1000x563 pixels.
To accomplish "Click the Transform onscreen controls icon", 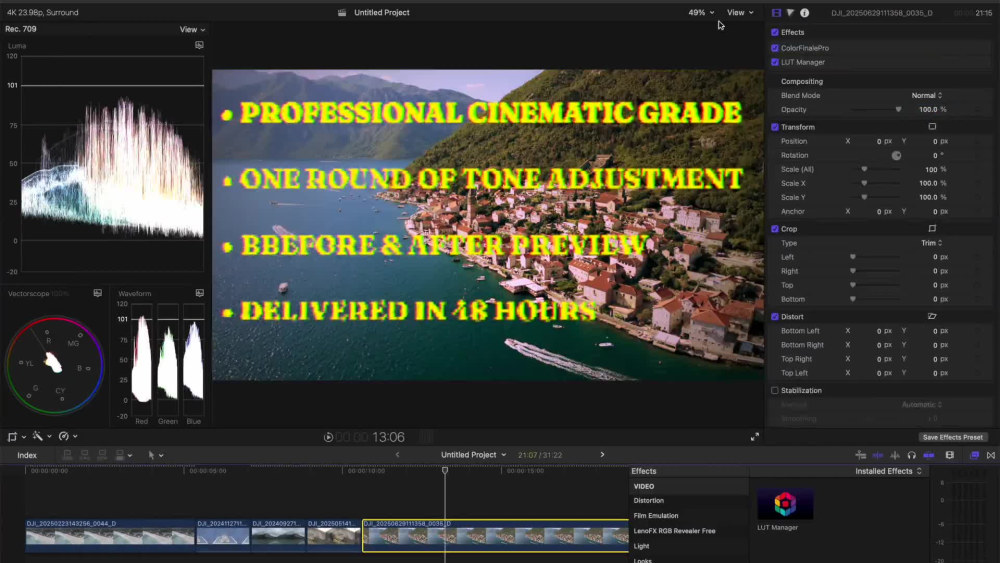I will tap(932, 127).
